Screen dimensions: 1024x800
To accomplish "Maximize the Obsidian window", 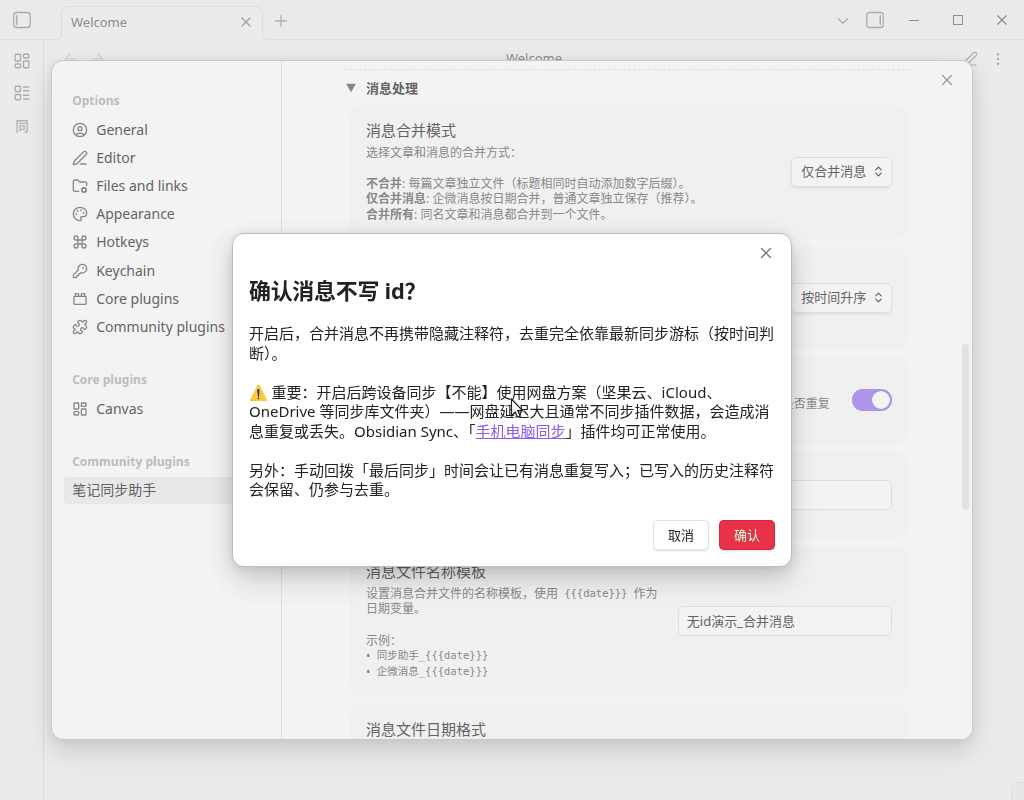I will coord(958,20).
